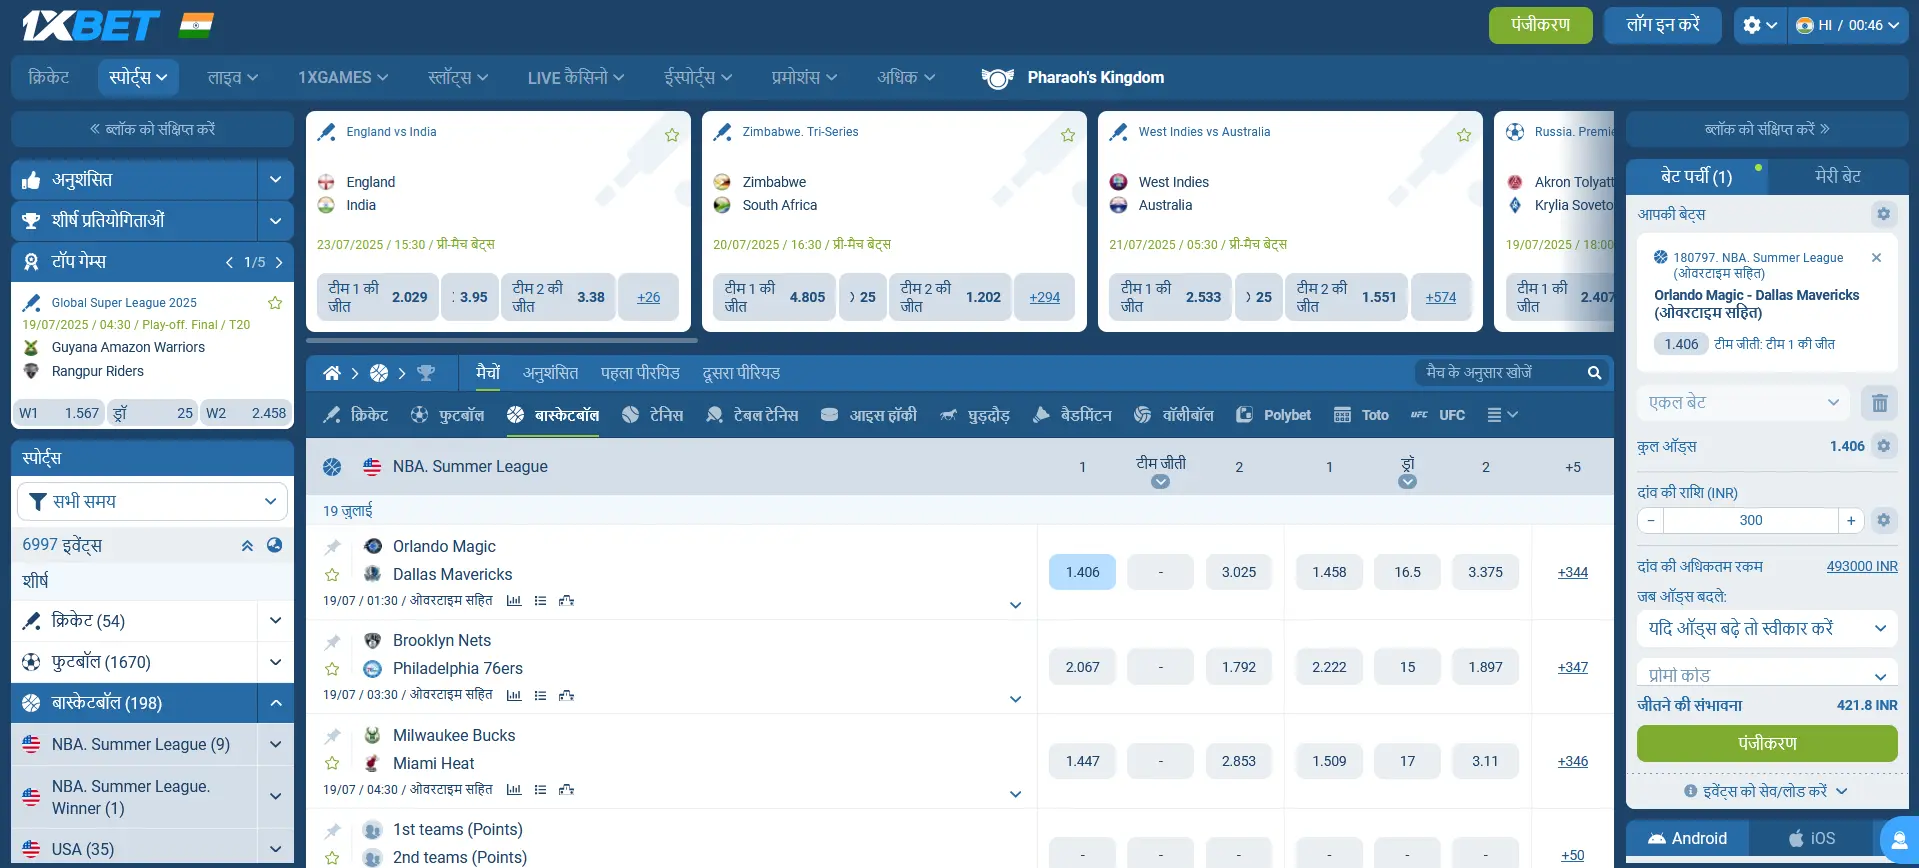
Task: Click the trophy icon in the breadcrumb bar
Action: [x=426, y=373]
